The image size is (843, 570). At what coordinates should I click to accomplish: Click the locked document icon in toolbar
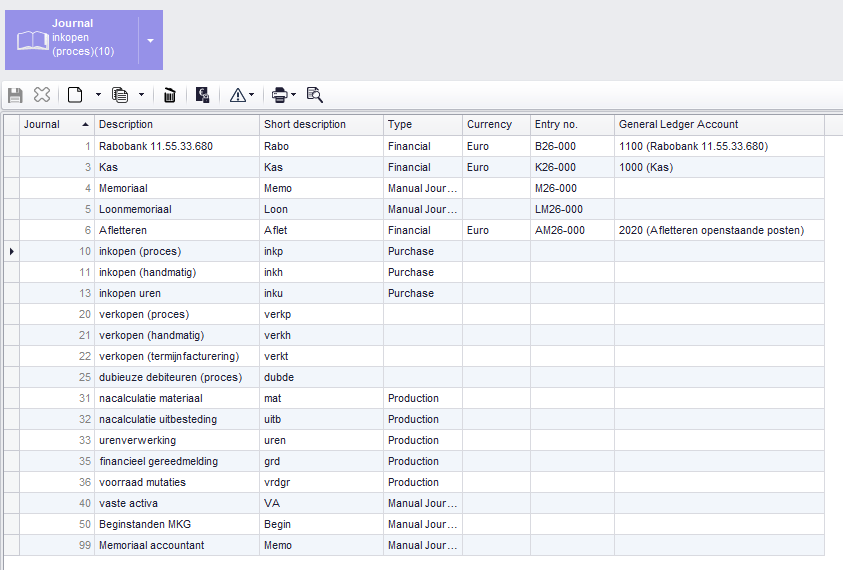click(203, 95)
